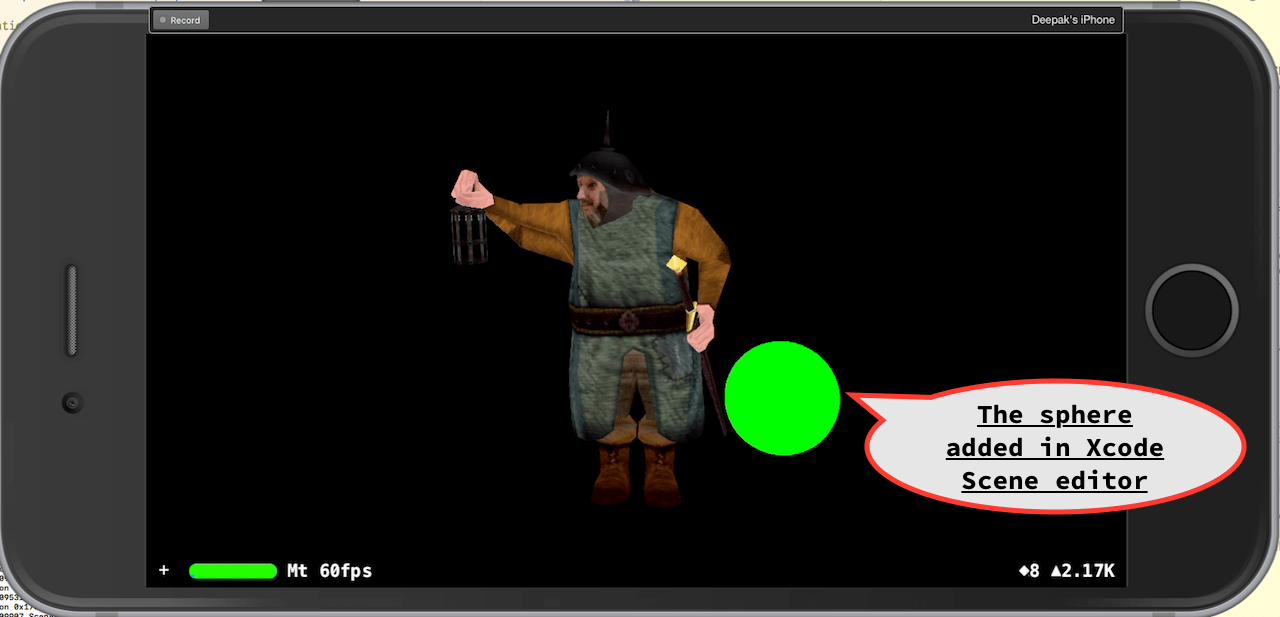This screenshot has width=1280, height=617.
Task: Click the Deepak's iPhone device label
Action: [x=1073, y=20]
